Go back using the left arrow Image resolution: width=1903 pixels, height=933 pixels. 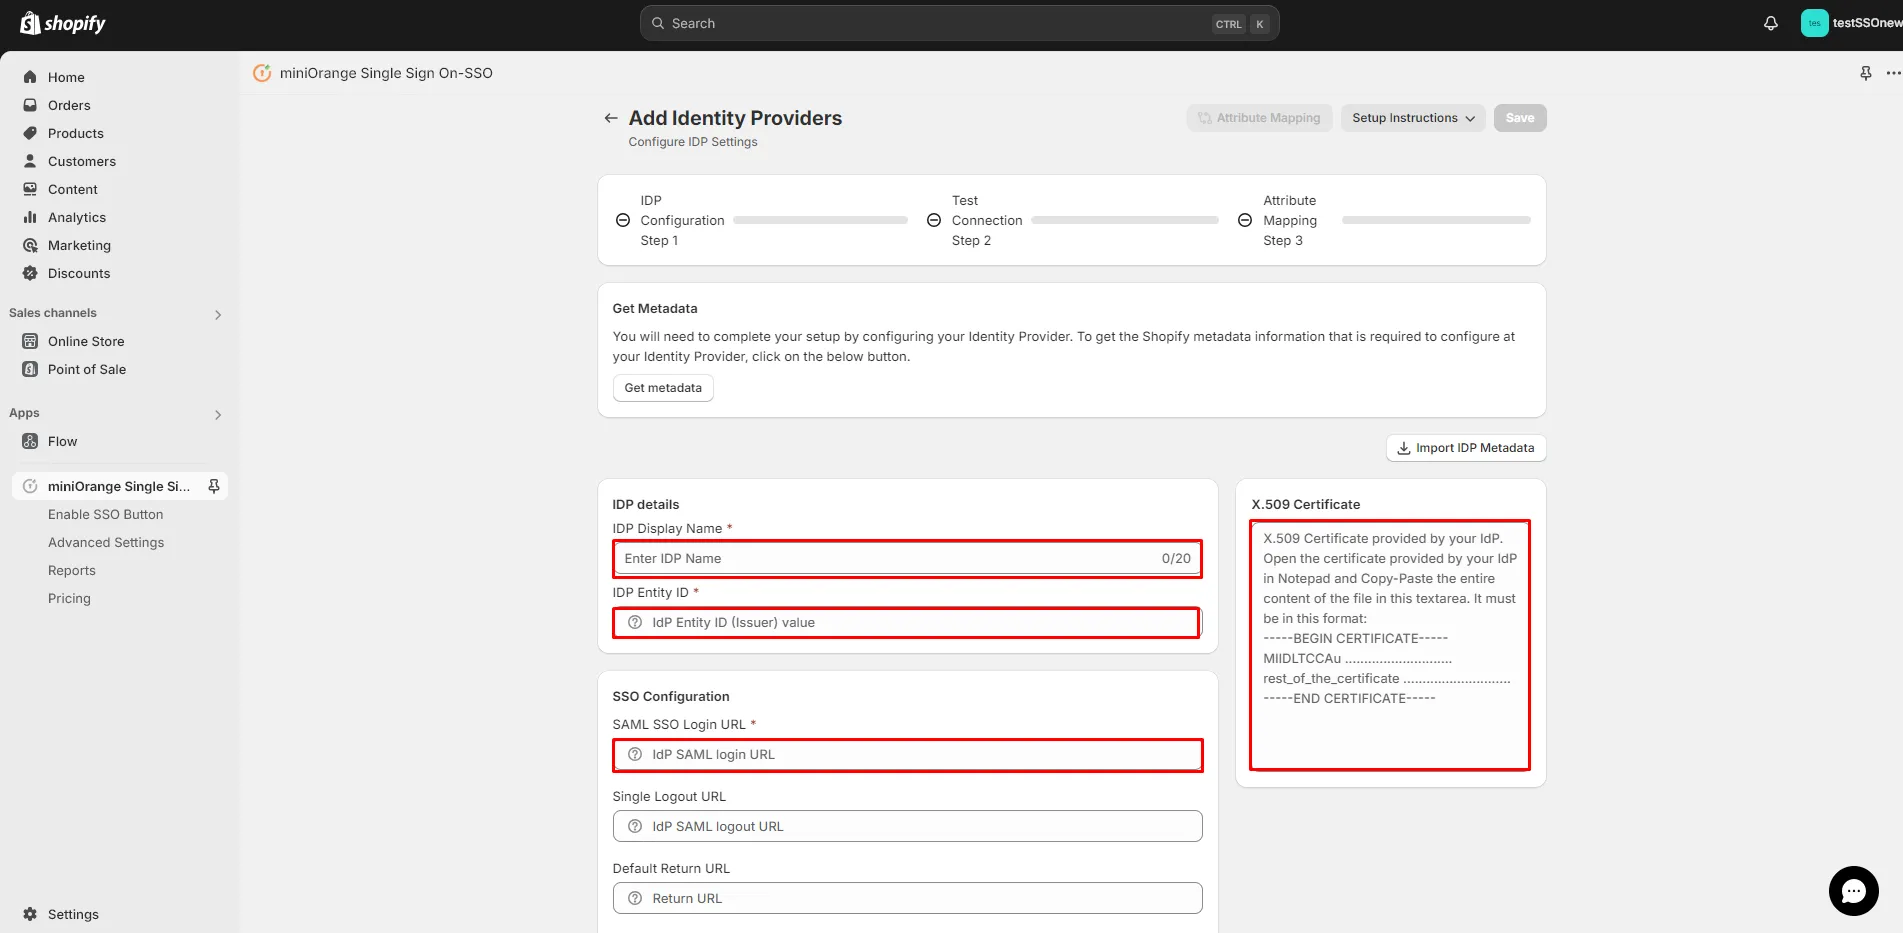click(610, 118)
